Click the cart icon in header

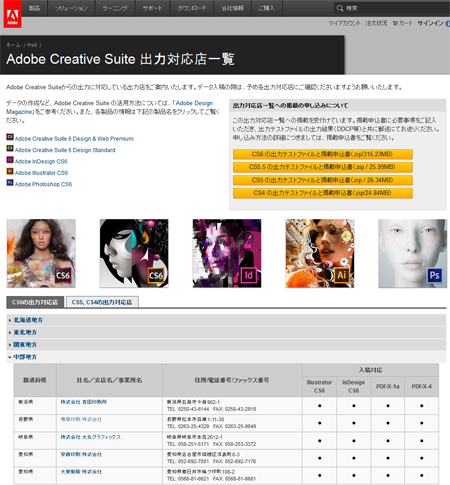click(395, 23)
